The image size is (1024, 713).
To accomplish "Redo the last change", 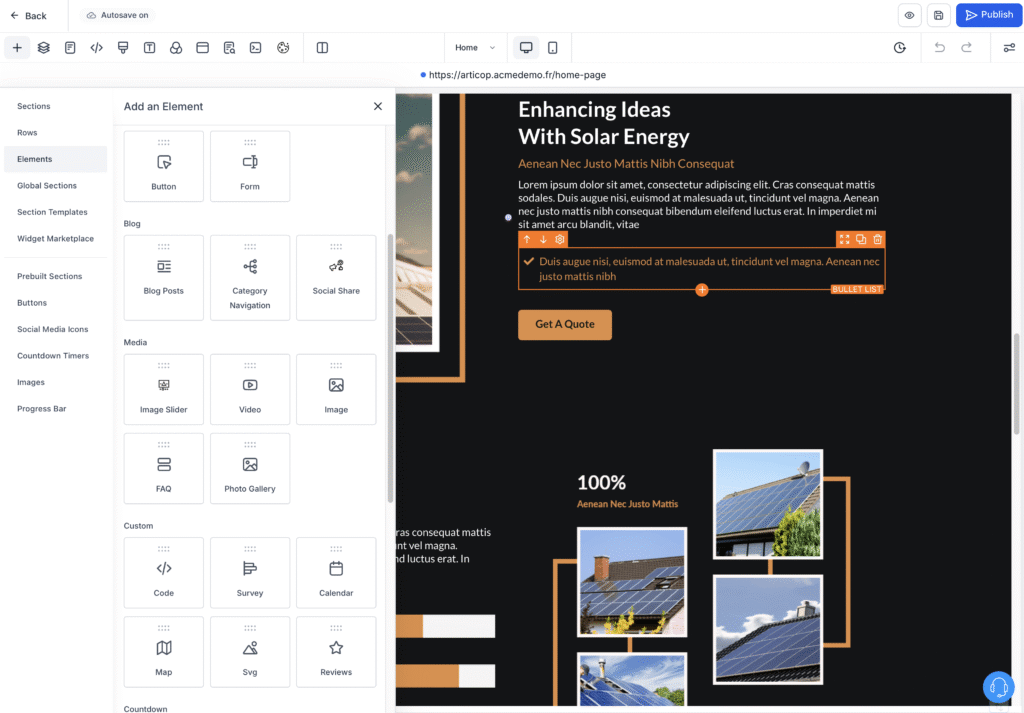I will pyautogui.click(x=967, y=48).
